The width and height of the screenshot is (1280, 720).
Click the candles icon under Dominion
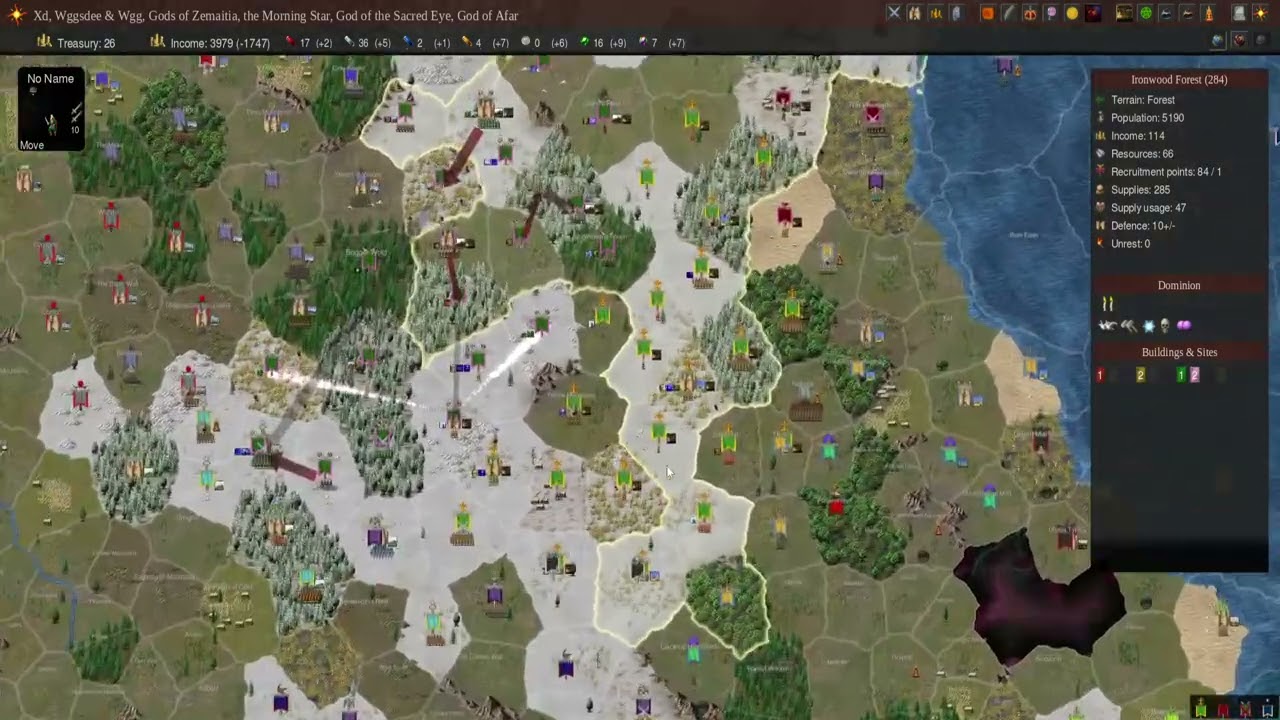1107,303
